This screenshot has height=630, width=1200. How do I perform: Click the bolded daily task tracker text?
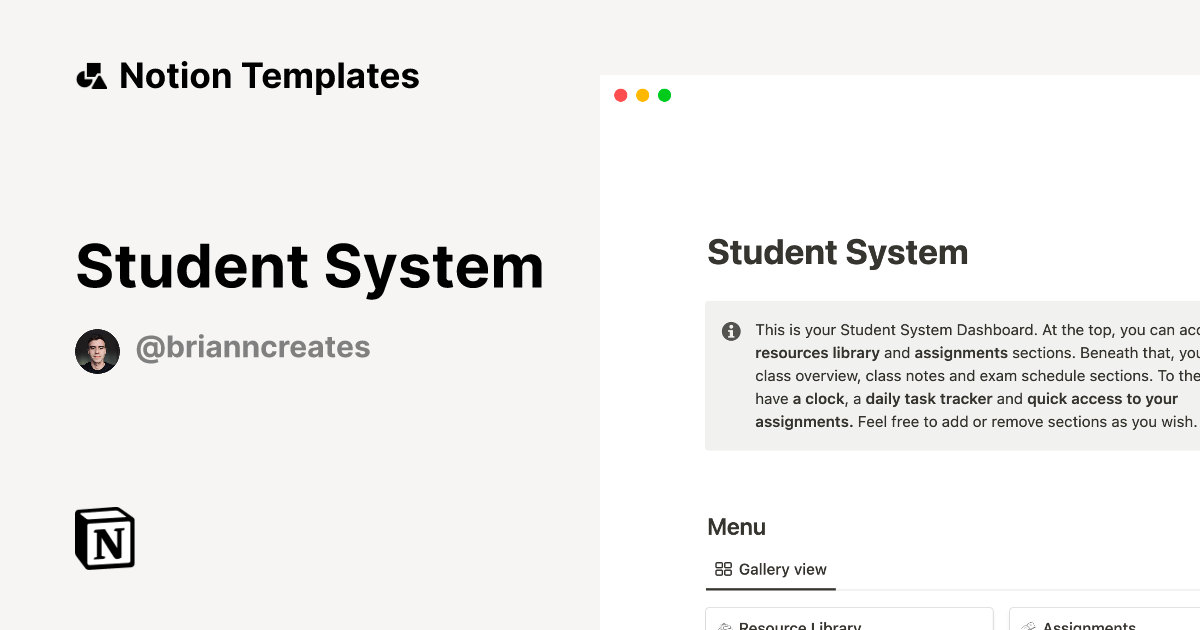pos(928,398)
